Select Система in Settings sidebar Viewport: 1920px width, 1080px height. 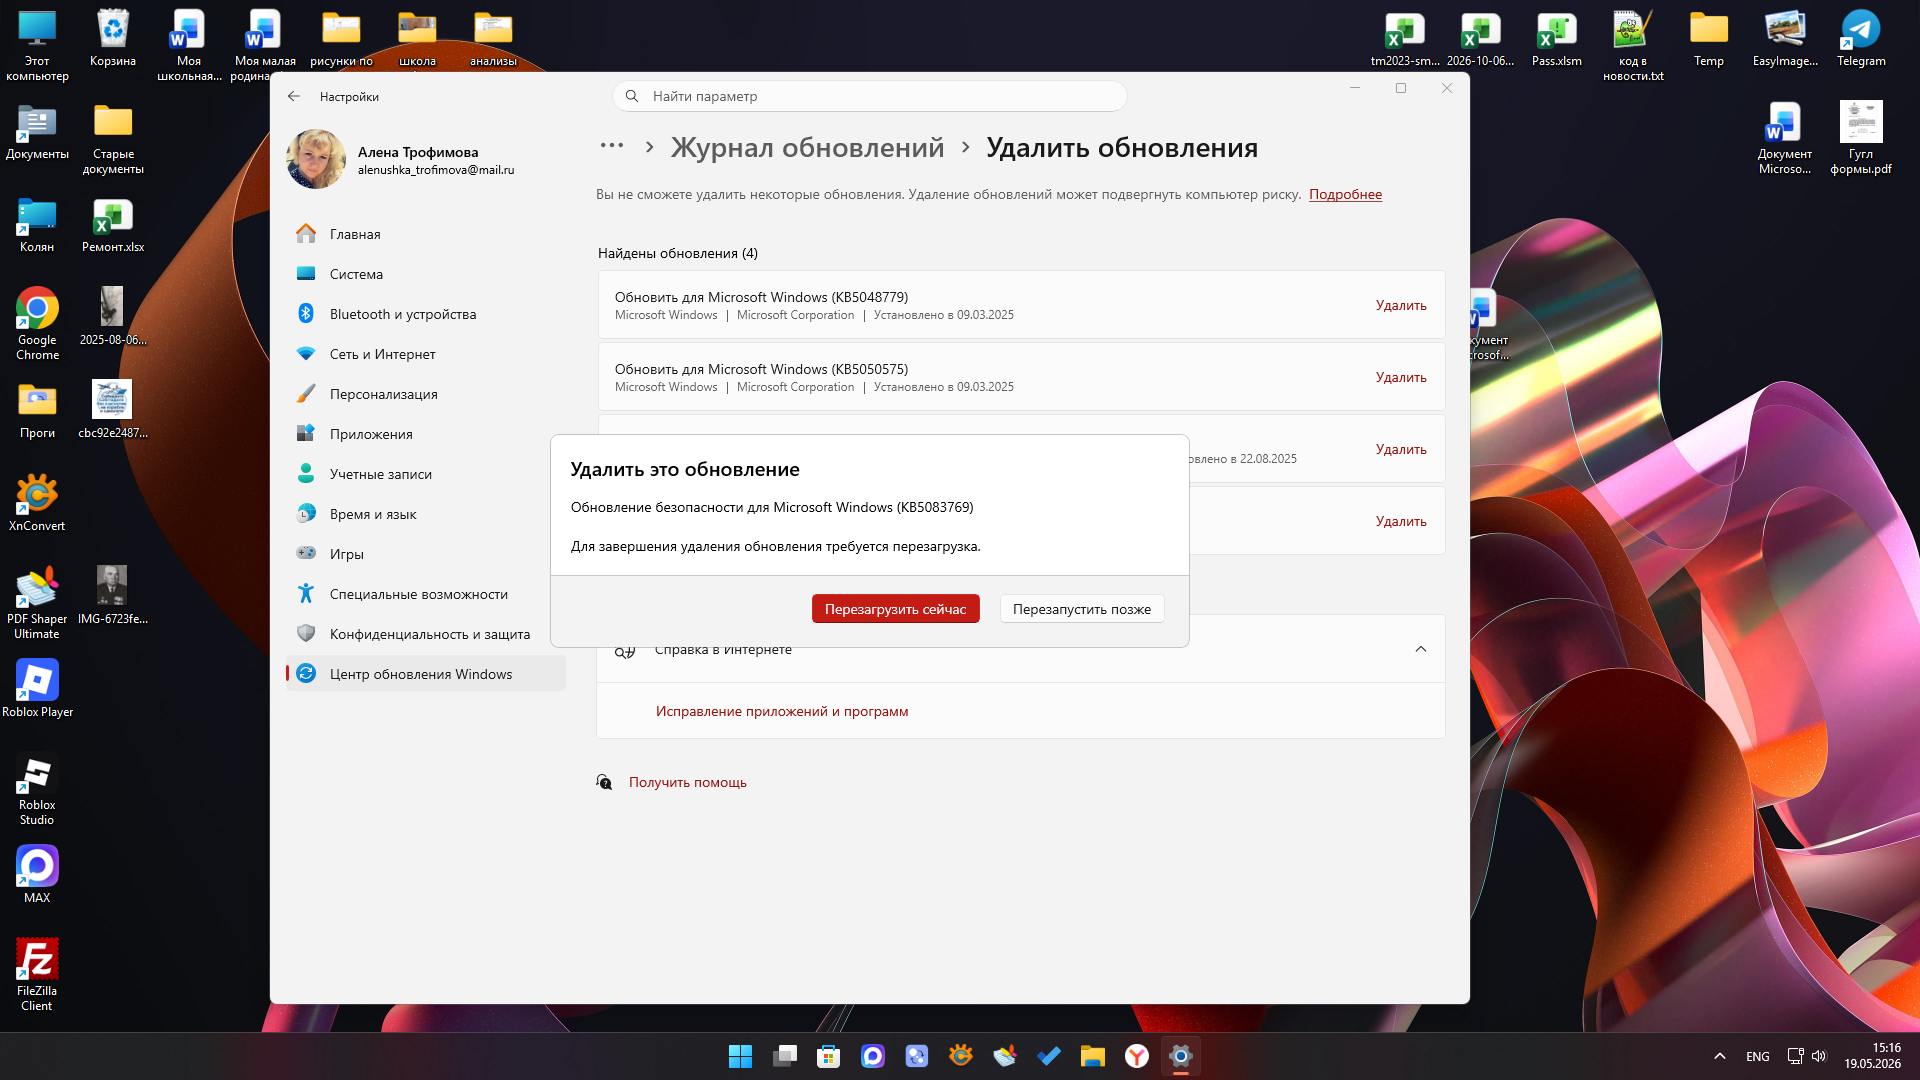click(426, 274)
